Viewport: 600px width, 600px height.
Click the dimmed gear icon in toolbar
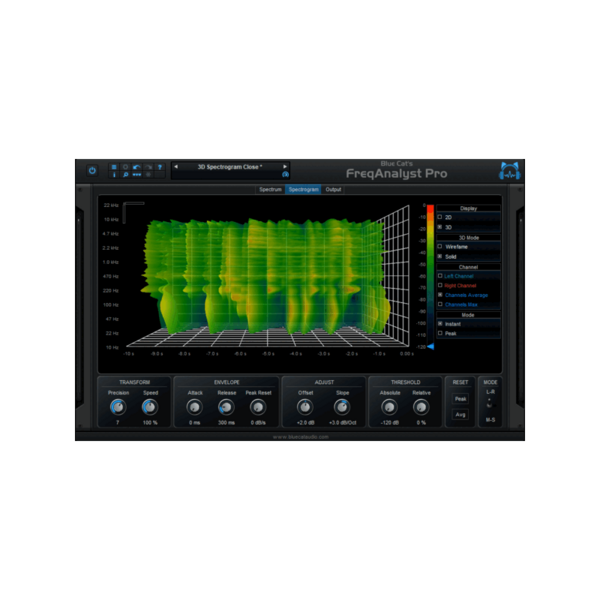(x=148, y=174)
